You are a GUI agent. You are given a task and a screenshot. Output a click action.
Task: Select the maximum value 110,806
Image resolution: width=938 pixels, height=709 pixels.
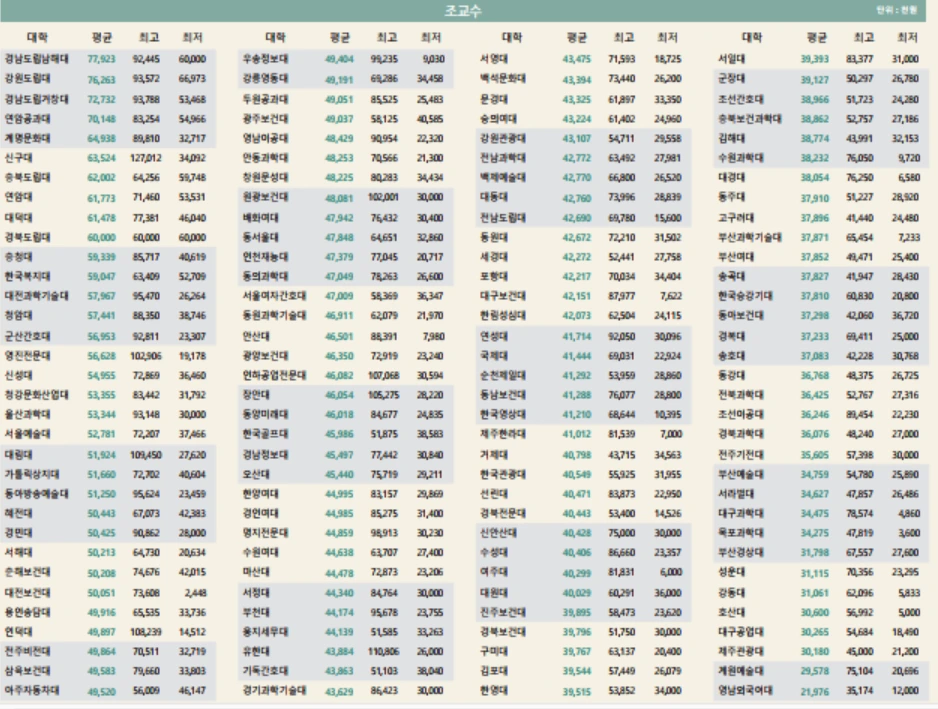coord(383,652)
